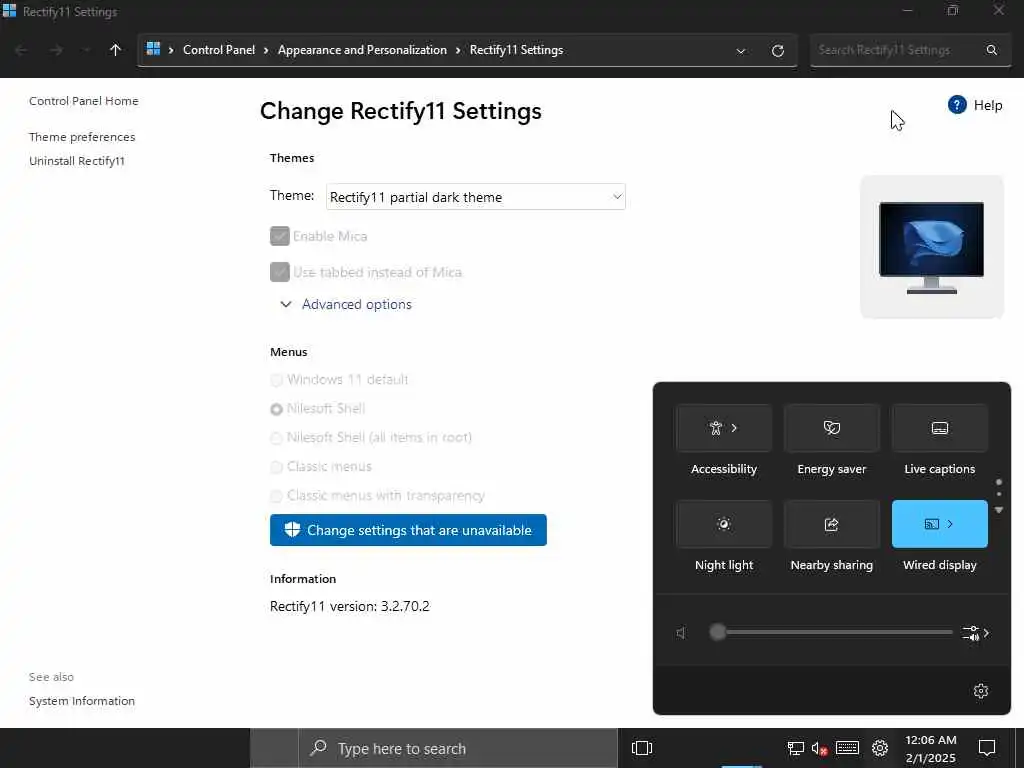The width and height of the screenshot is (1024, 768).
Task: Open the notification center icon
Action: [x=987, y=748]
